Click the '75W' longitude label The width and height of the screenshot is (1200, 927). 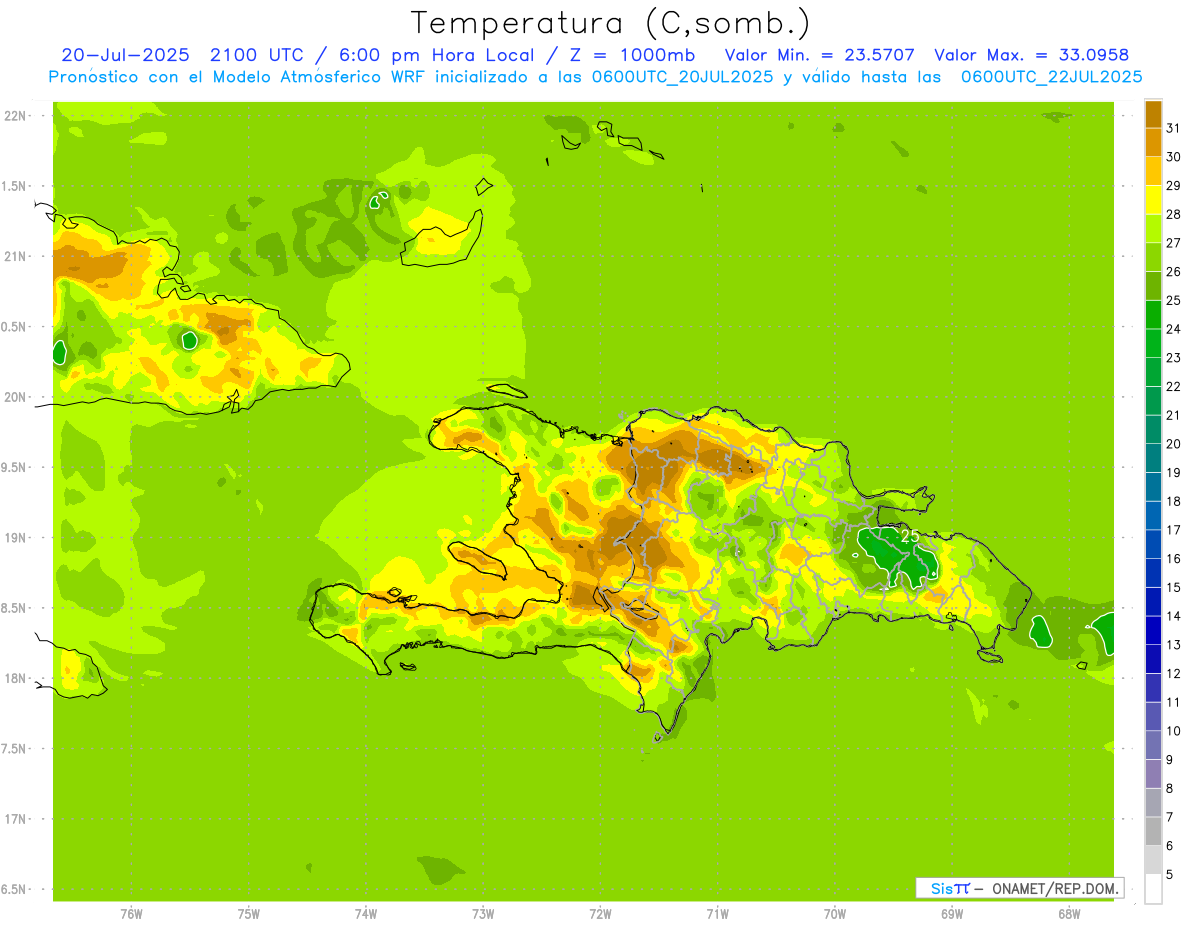point(248,914)
